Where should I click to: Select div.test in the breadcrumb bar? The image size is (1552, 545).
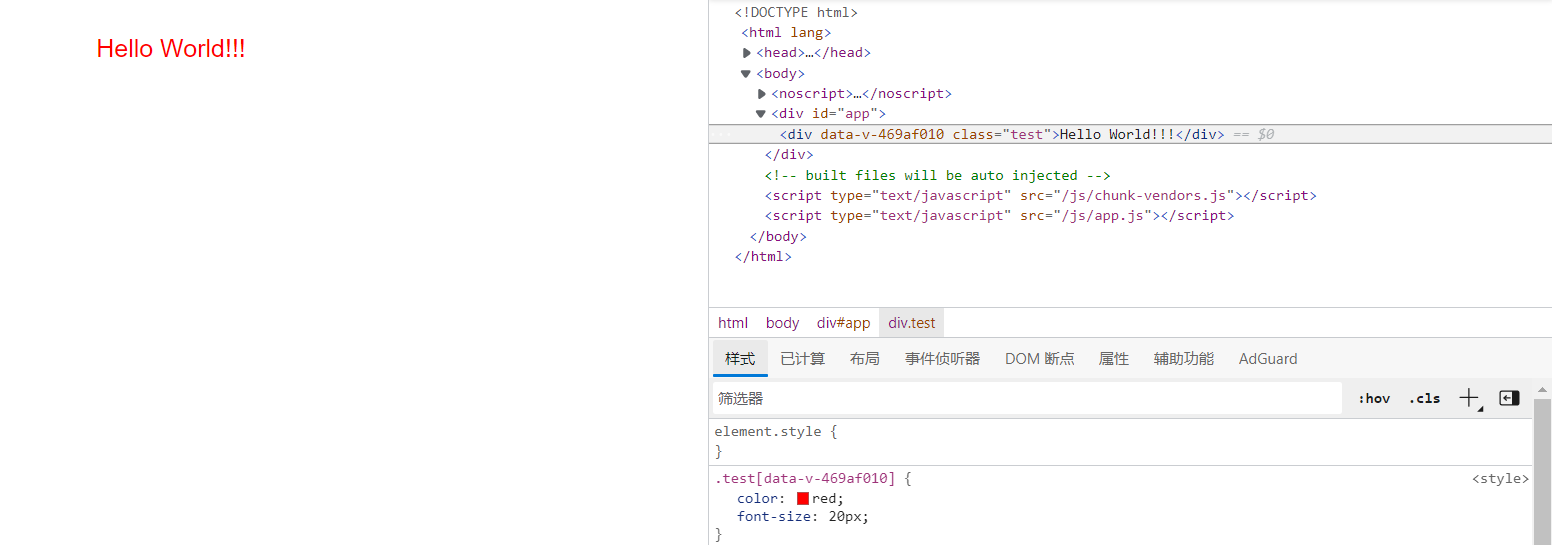912,323
